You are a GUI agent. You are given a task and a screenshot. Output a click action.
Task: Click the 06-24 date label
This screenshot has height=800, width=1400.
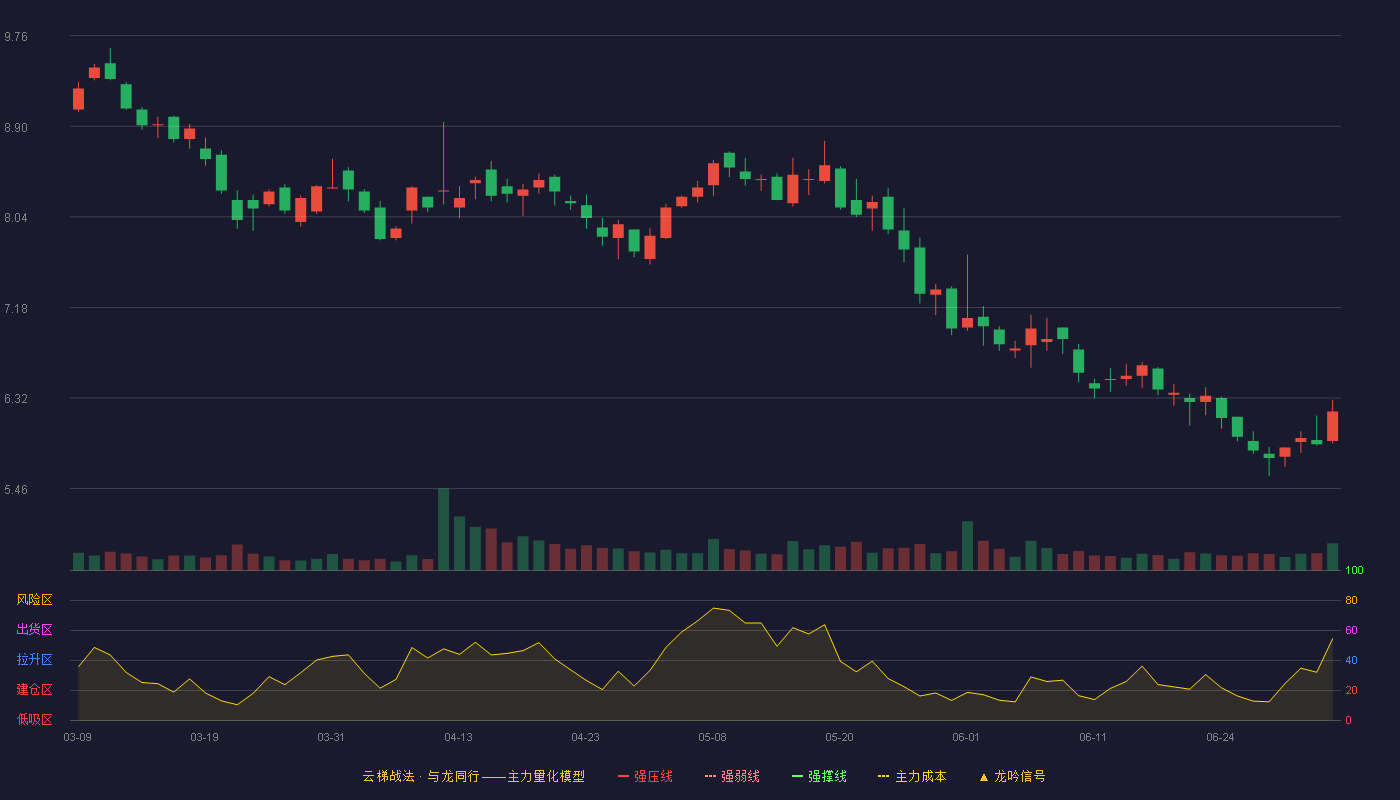point(1220,737)
